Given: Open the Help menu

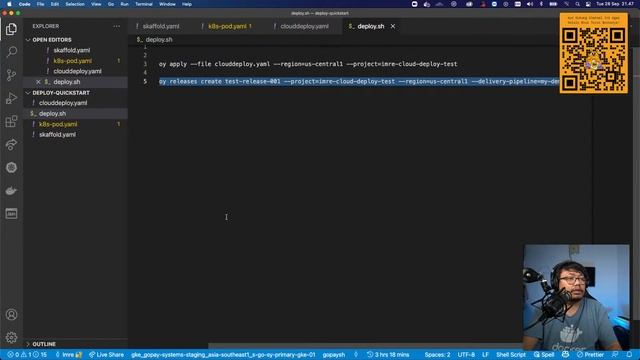Looking at the screenshot, I should pos(187,4).
